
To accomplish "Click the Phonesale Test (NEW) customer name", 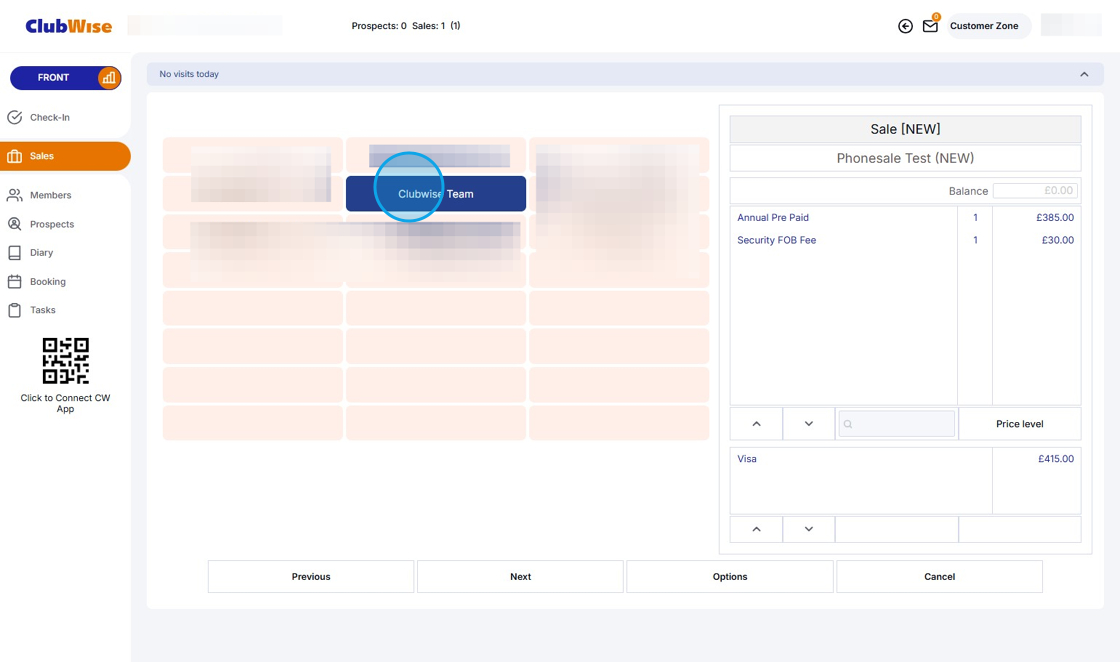I will 905,159.
